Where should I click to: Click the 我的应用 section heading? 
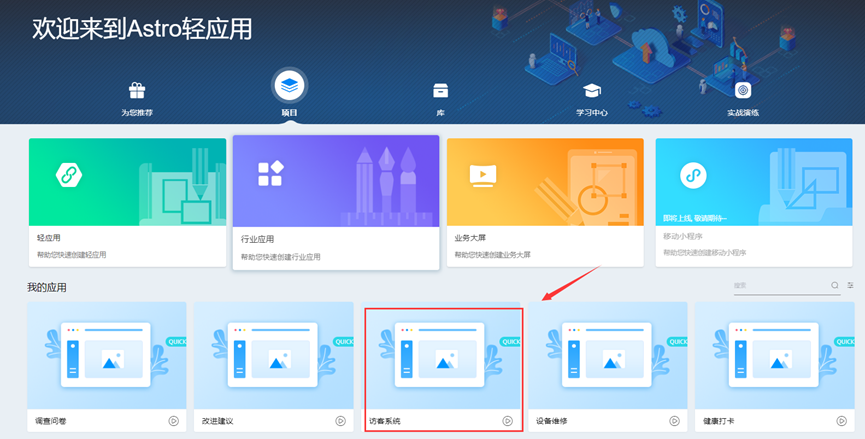click(47, 287)
